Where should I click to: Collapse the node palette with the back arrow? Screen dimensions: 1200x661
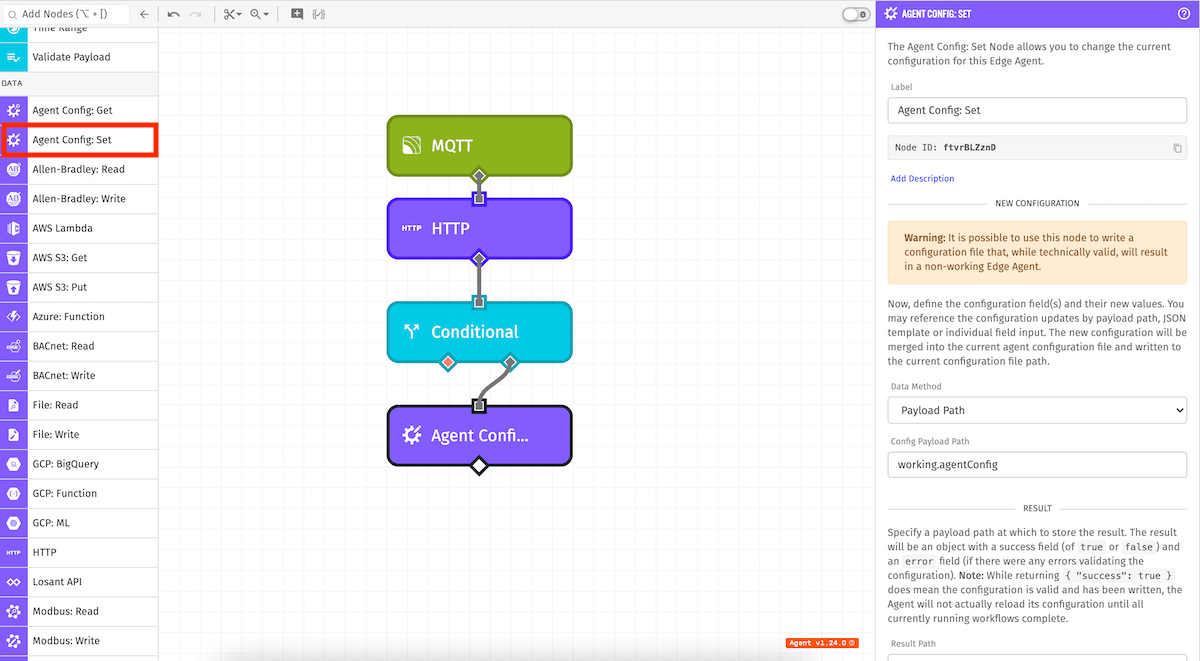tap(144, 15)
